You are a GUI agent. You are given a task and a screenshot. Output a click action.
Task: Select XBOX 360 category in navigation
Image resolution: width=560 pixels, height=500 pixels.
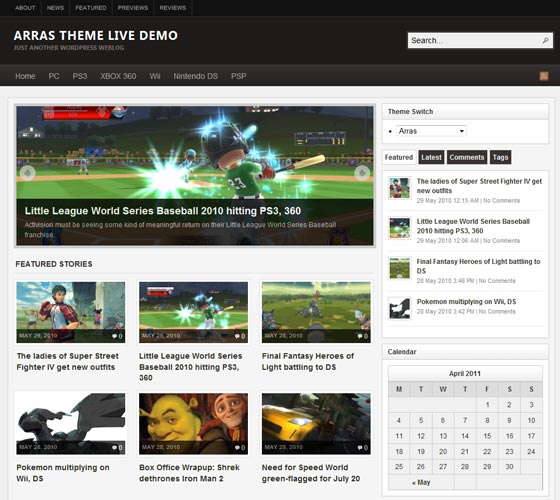[118, 76]
